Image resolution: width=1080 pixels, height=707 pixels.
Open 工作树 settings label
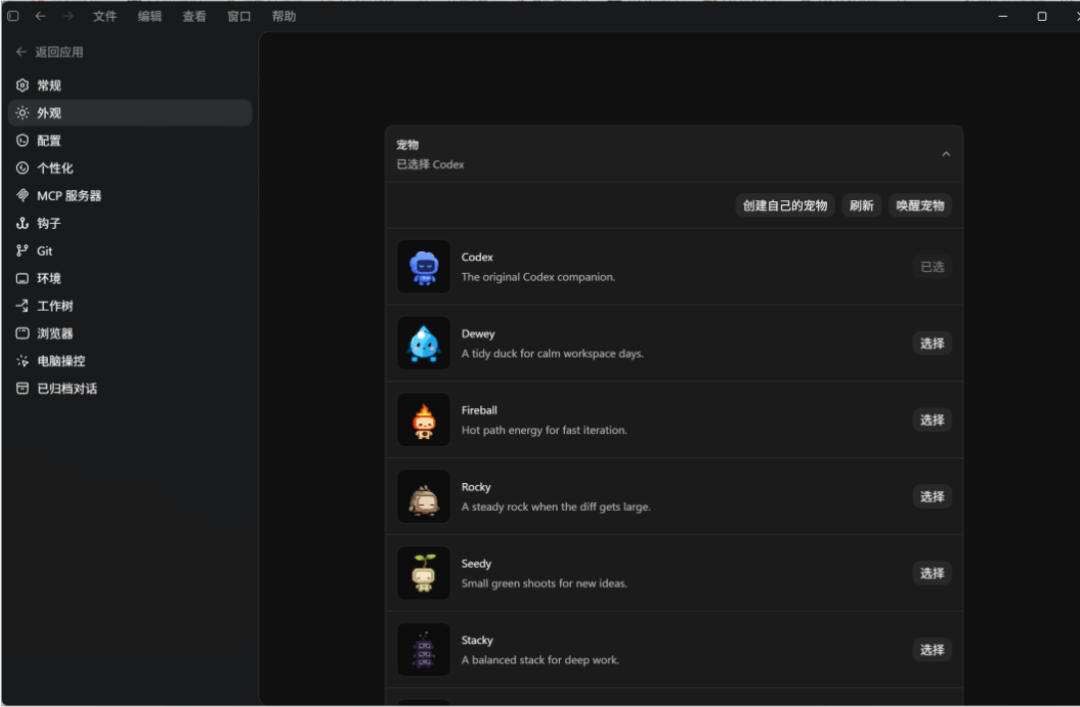[55, 306]
